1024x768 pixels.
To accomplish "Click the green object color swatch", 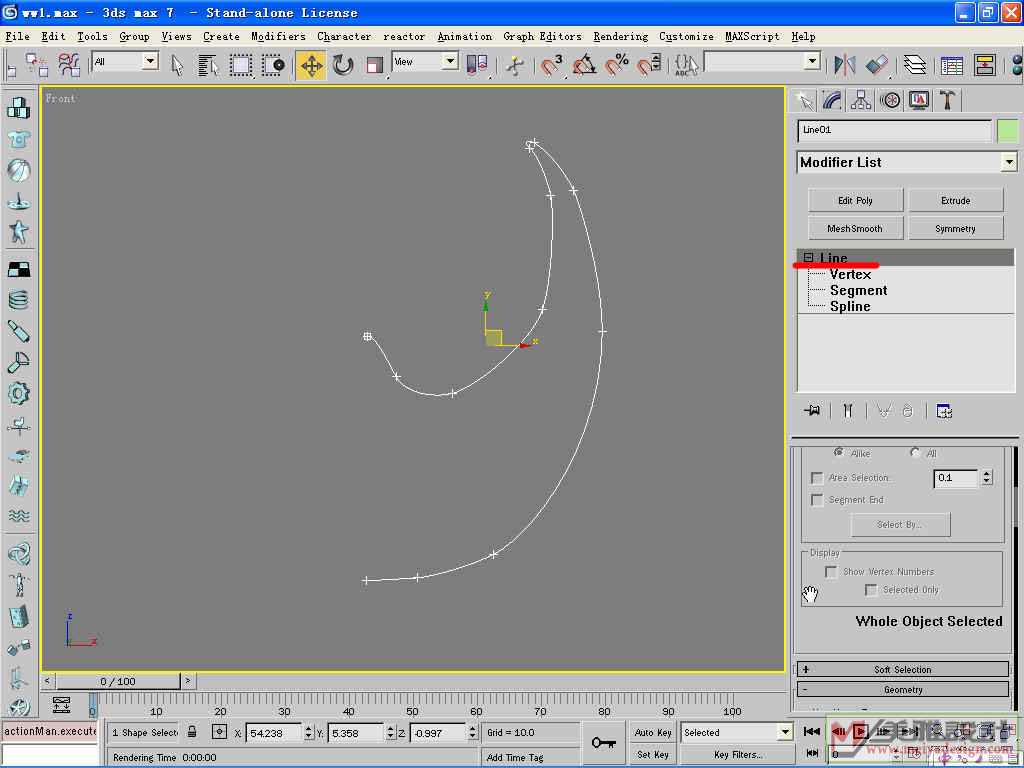I will pos(1008,131).
